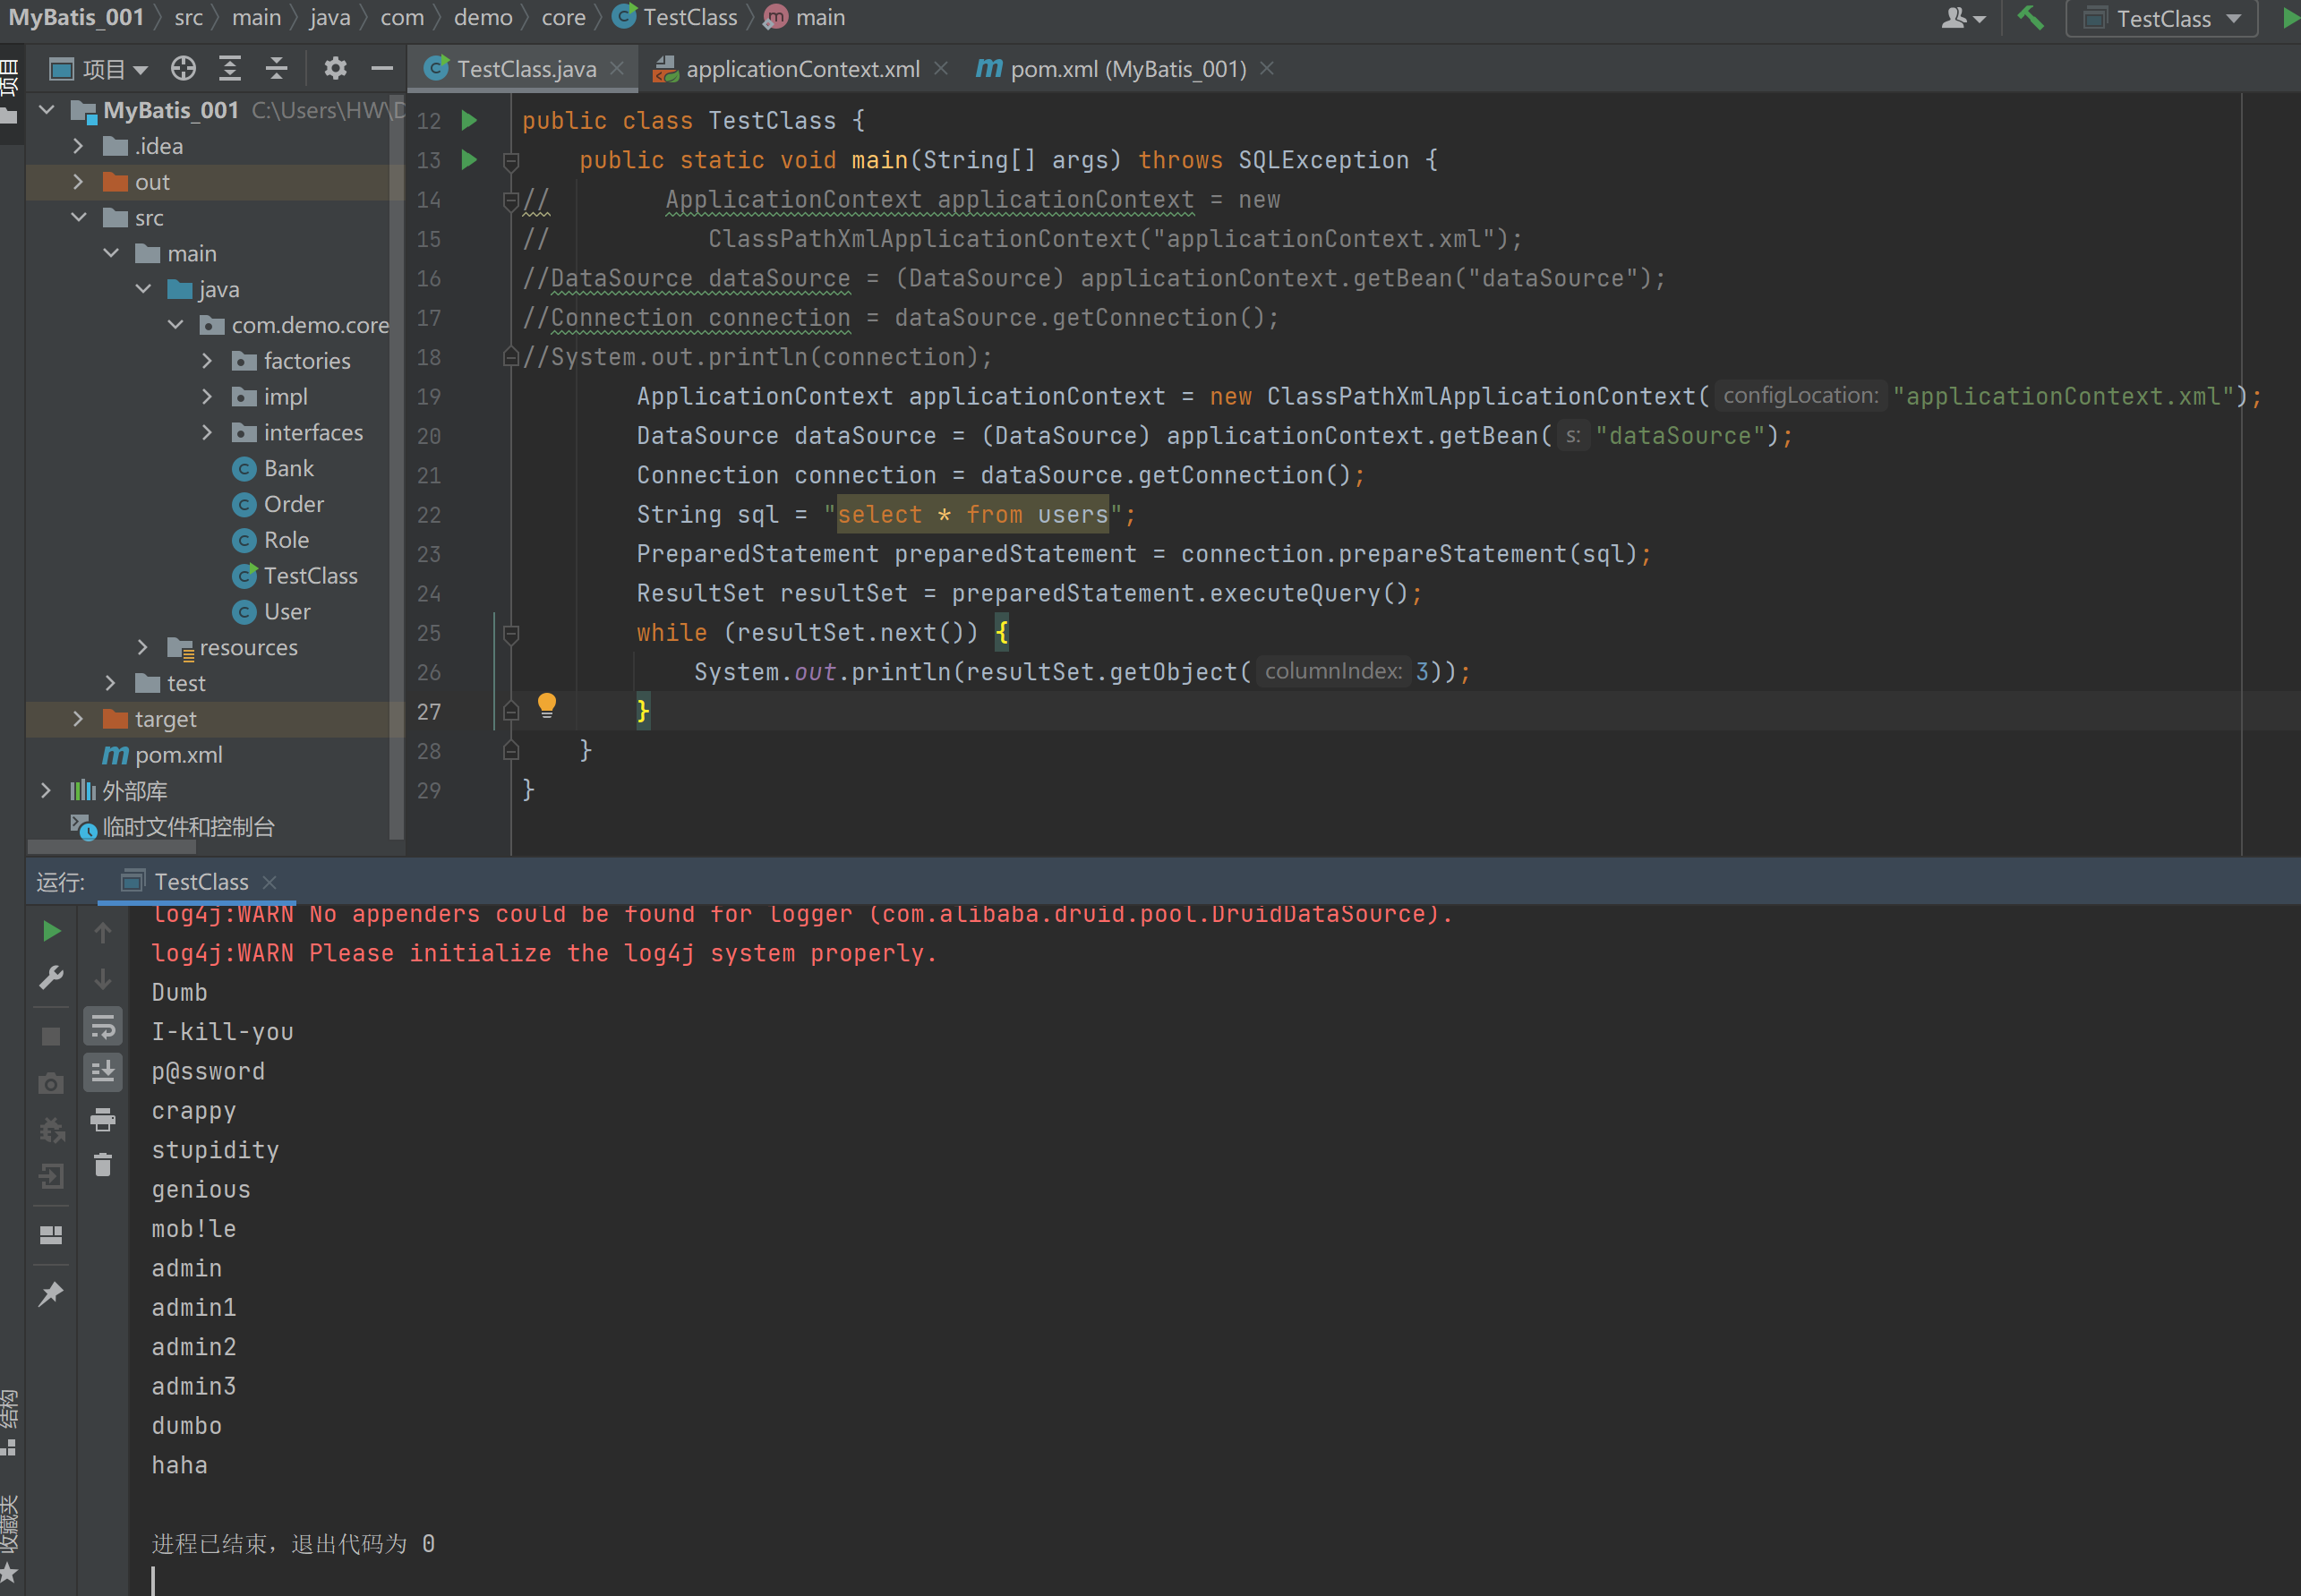
Task: Click the console print icon
Action: (x=102, y=1119)
